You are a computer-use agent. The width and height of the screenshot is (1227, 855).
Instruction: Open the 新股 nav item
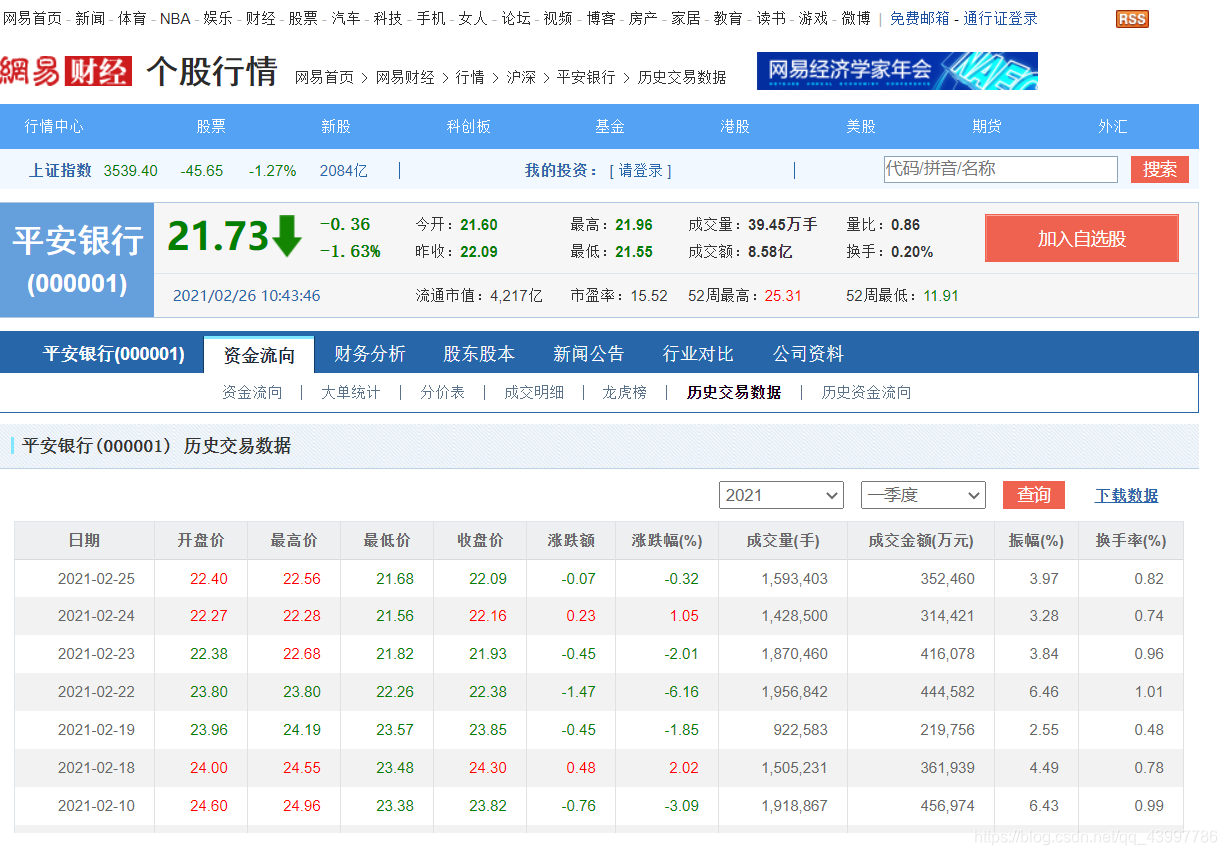(336, 126)
